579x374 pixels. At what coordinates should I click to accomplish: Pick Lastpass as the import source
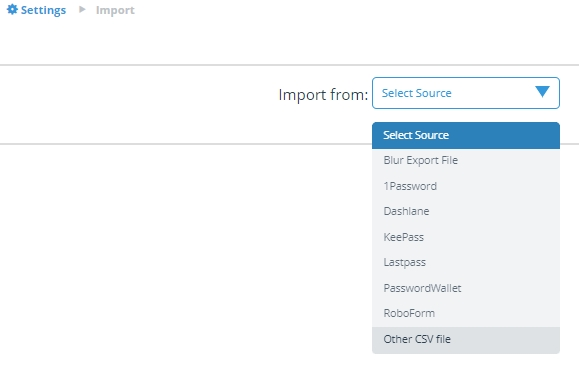tap(466, 263)
